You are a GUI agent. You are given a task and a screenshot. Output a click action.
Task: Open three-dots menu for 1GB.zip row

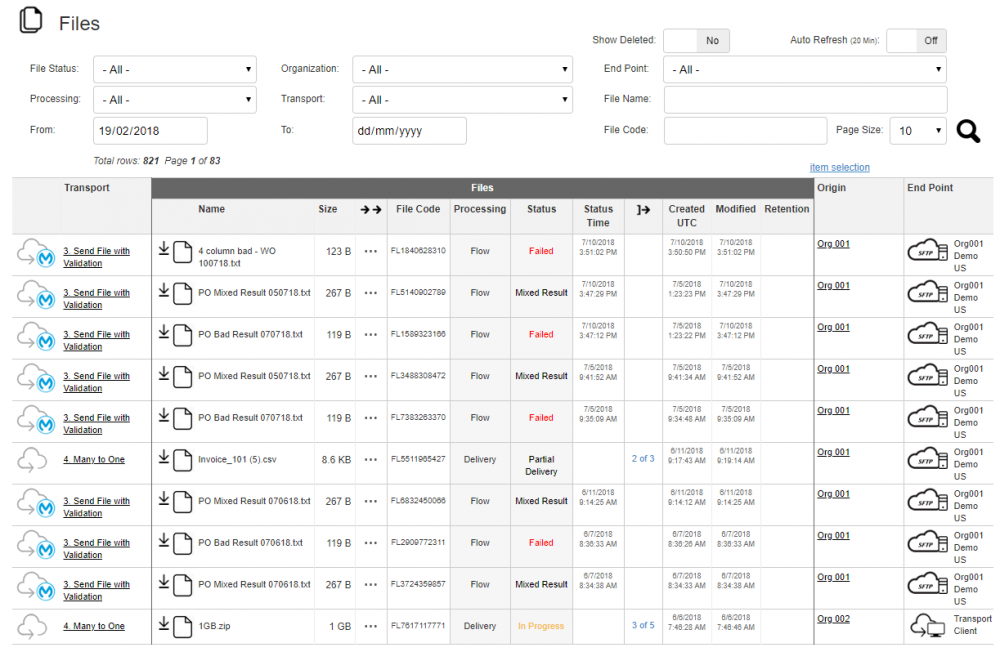(371, 627)
